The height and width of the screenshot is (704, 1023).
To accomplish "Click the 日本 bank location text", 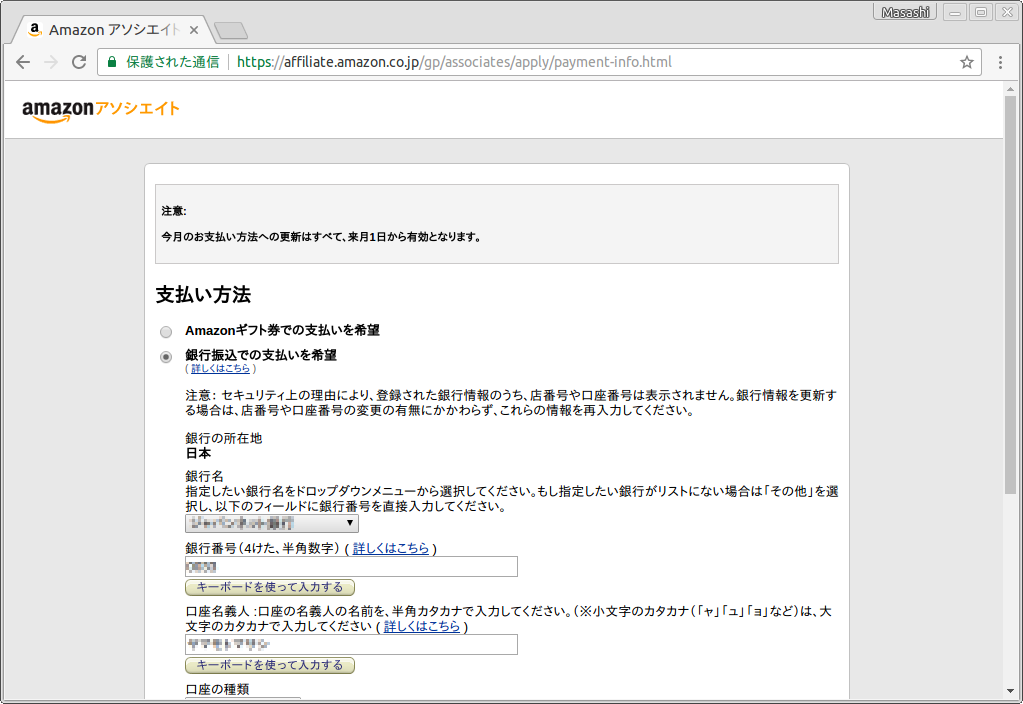I will (x=198, y=453).
